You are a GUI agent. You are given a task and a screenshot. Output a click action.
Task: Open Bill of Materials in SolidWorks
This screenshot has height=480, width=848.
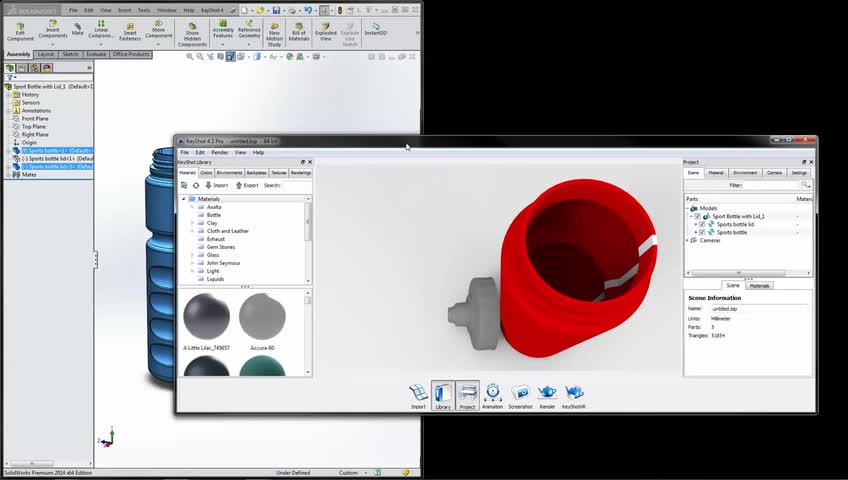(299, 32)
